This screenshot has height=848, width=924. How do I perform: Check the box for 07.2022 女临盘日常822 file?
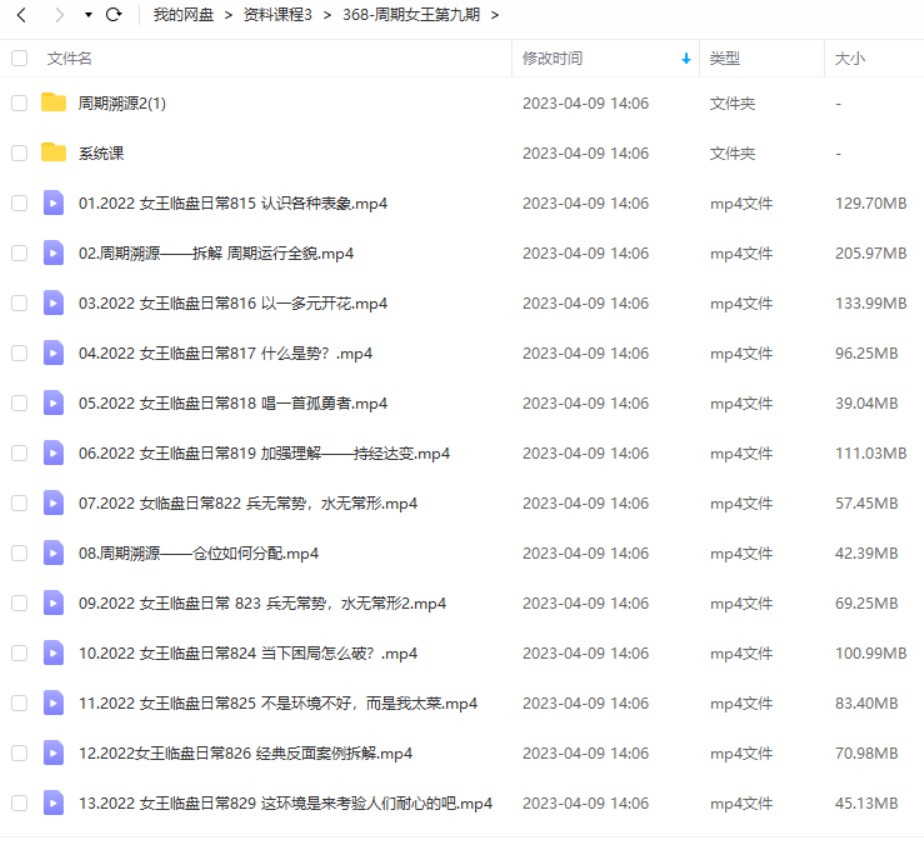pos(19,503)
